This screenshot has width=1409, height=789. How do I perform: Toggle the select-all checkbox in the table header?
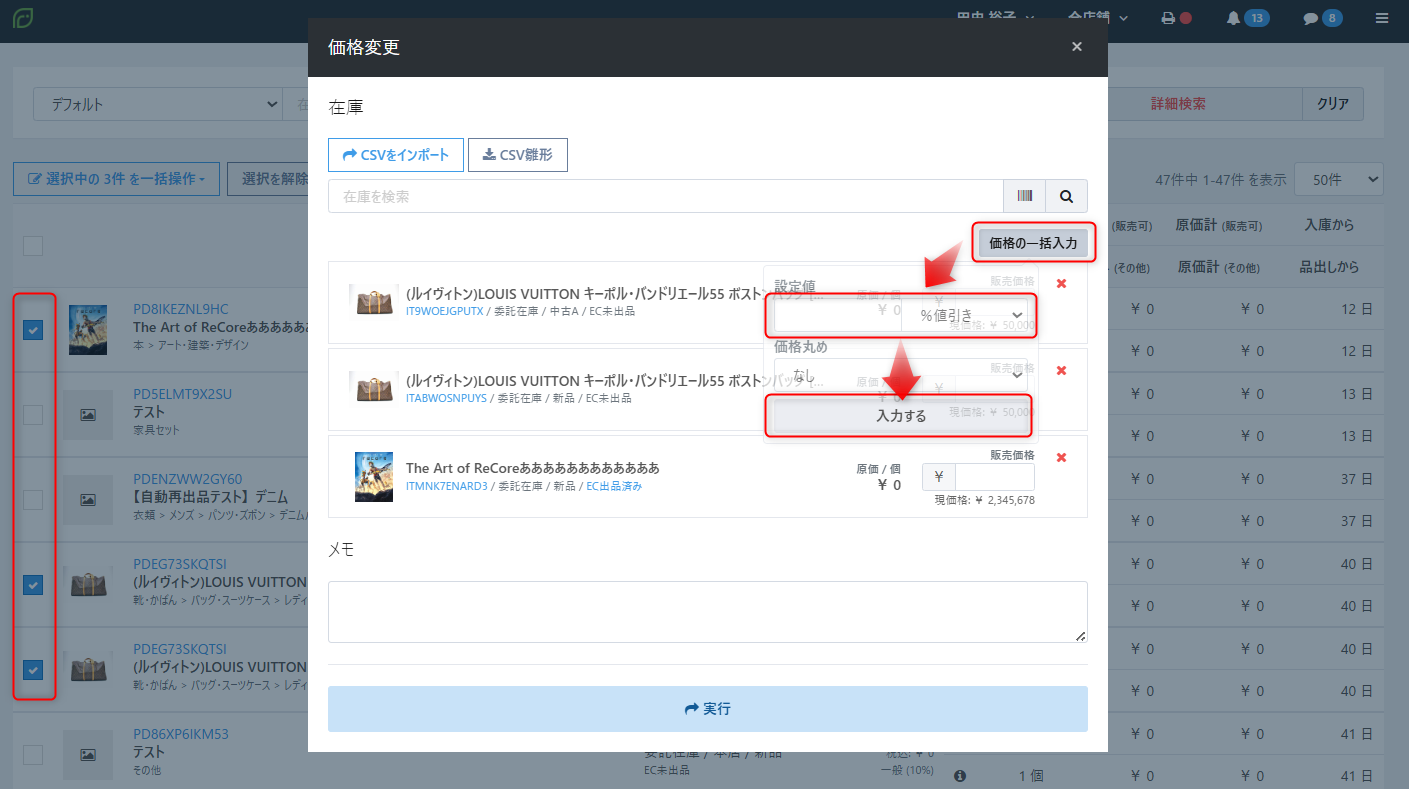(33, 246)
